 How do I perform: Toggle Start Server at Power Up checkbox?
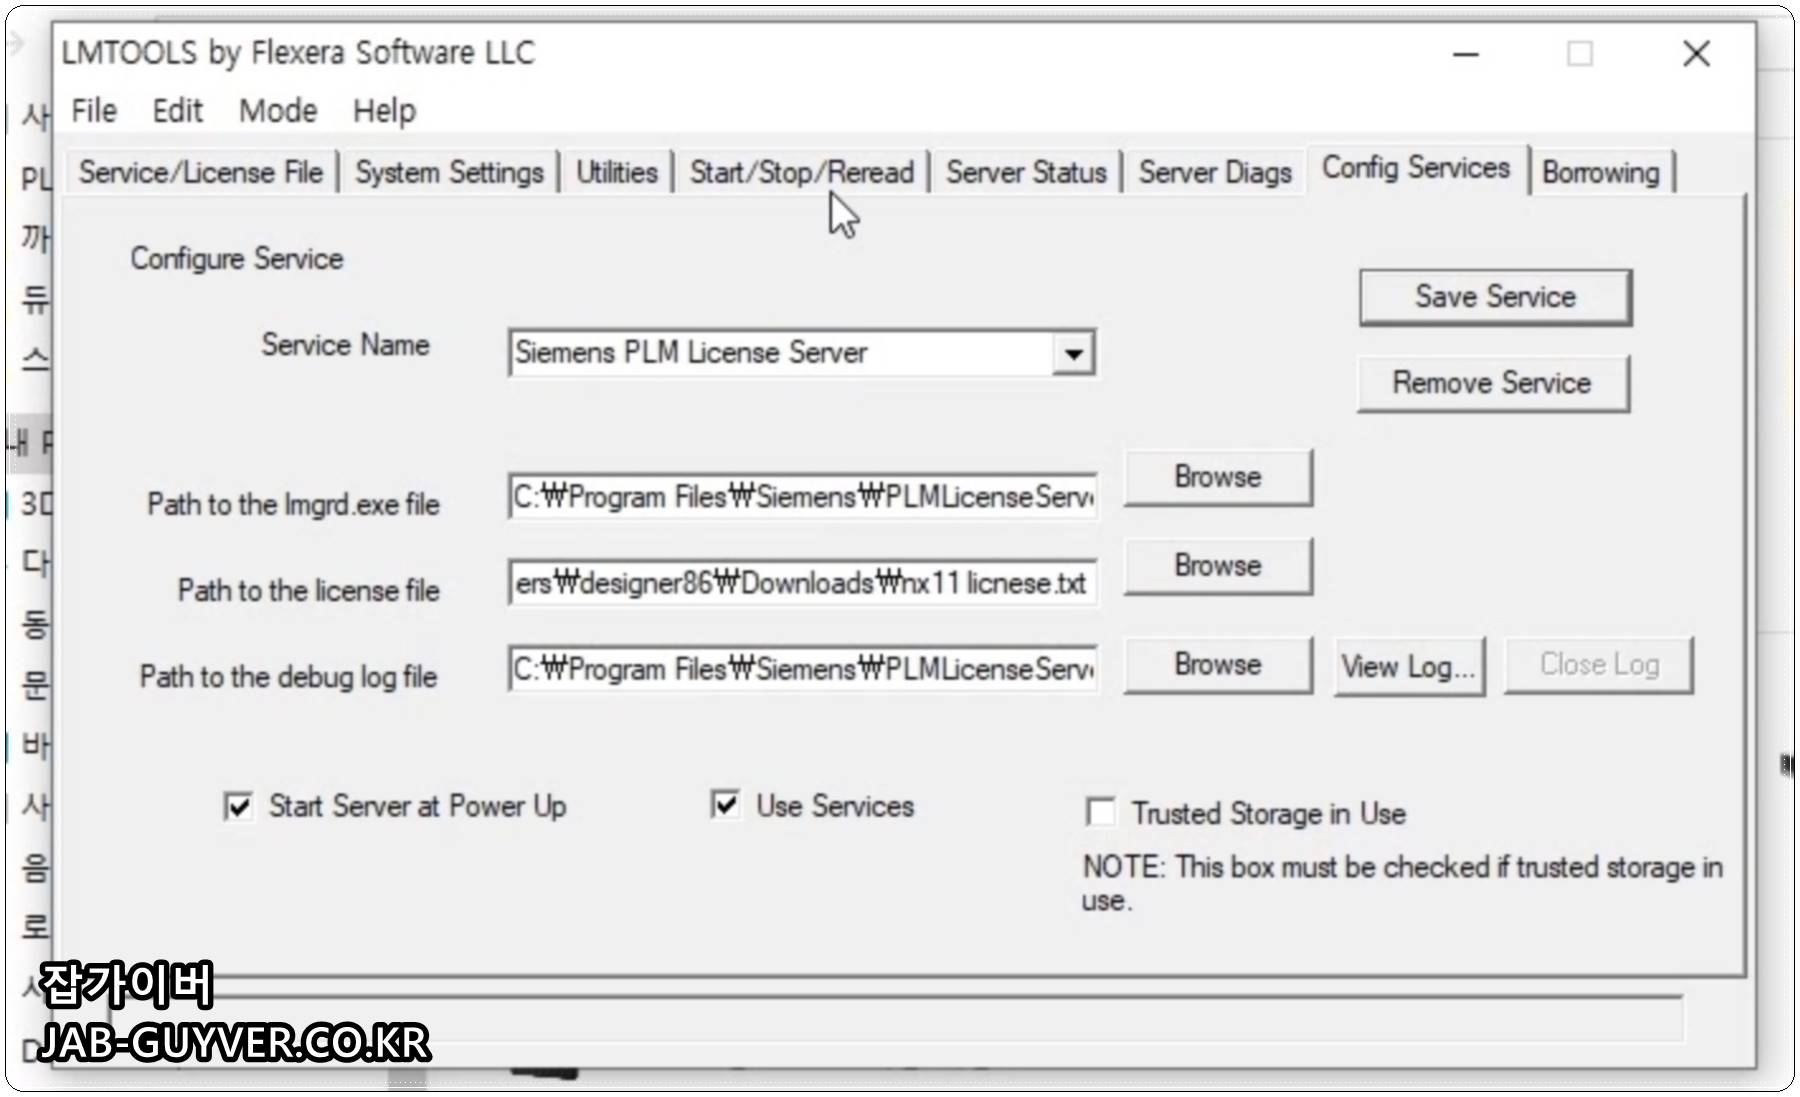(238, 806)
